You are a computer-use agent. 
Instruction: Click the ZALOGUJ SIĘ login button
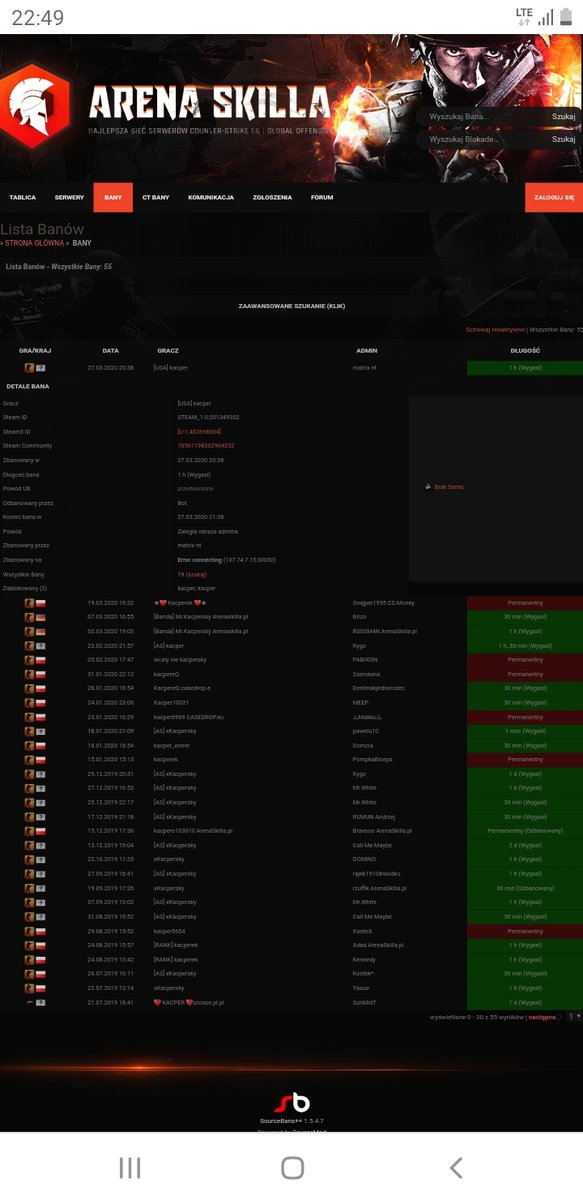click(554, 198)
